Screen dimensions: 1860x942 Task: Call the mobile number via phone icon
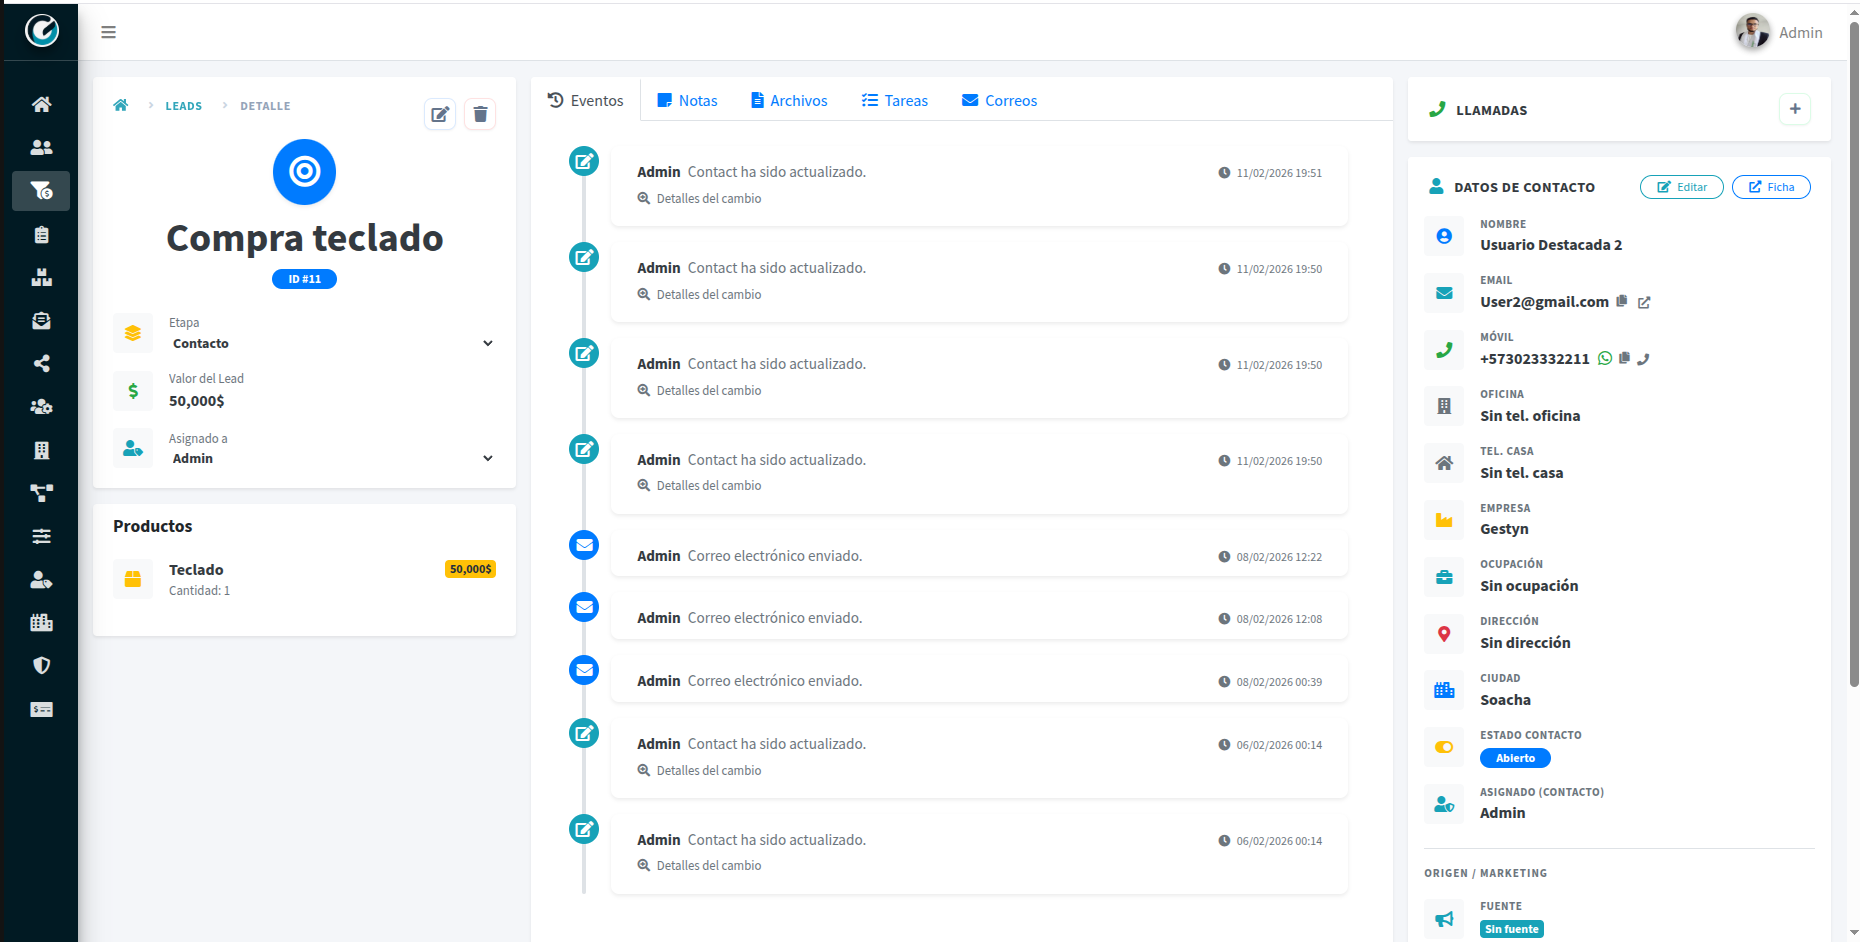[1643, 359]
